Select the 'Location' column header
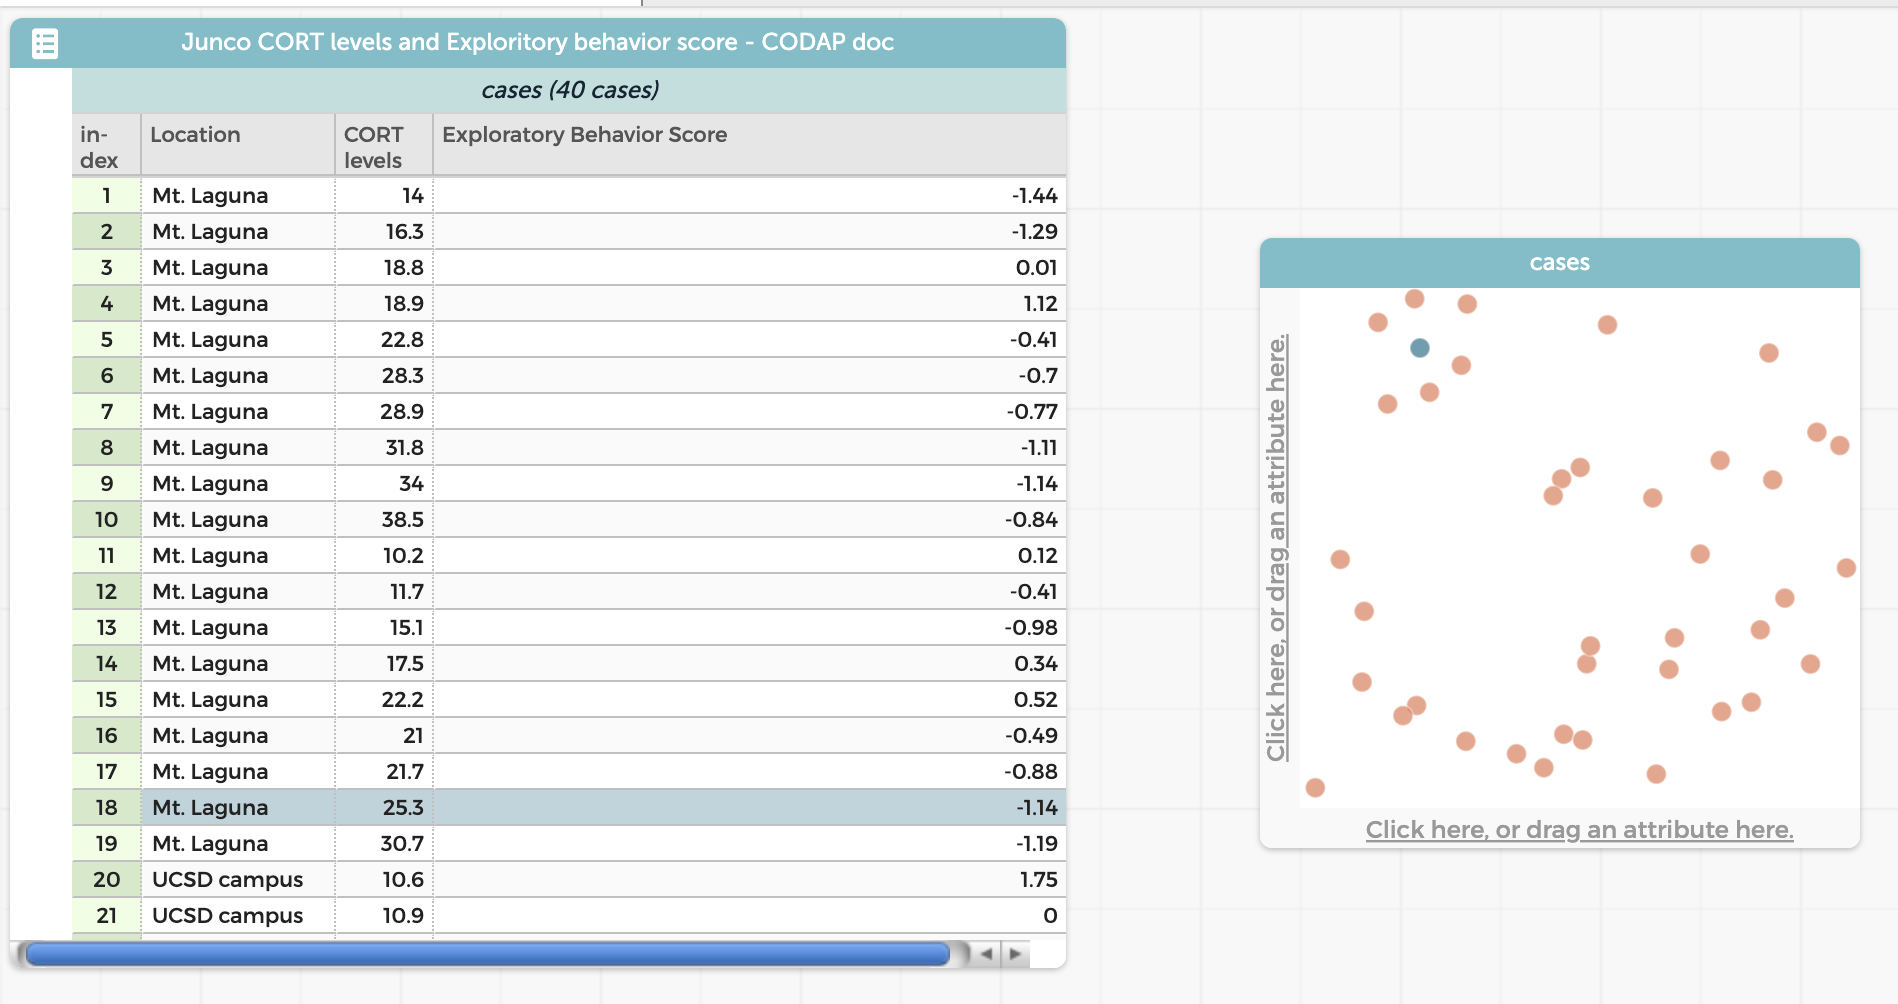 [x=196, y=134]
